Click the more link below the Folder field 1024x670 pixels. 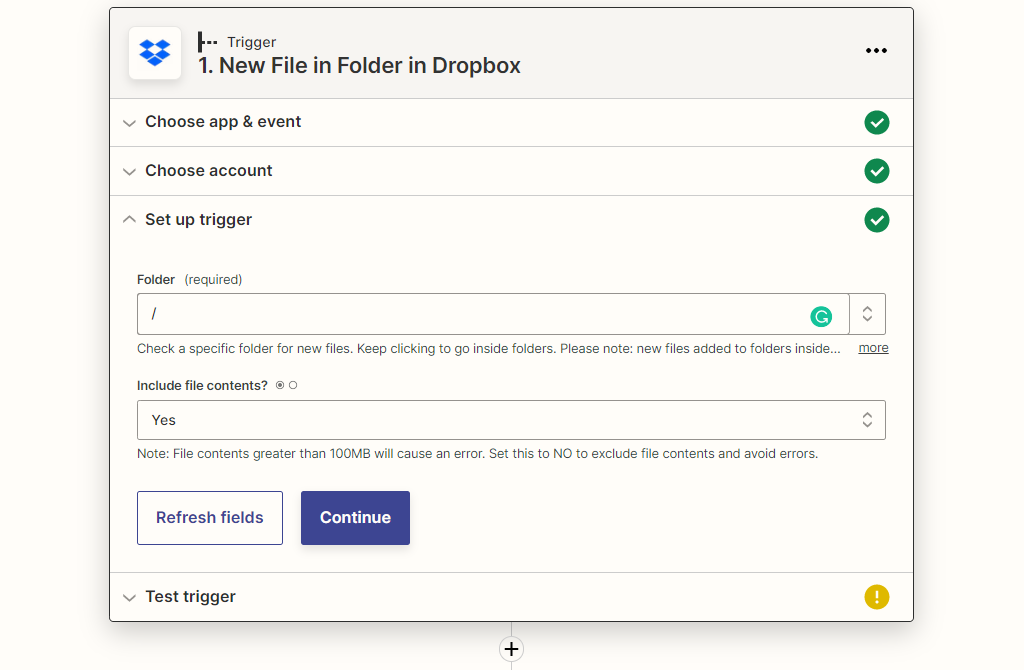click(872, 347)
